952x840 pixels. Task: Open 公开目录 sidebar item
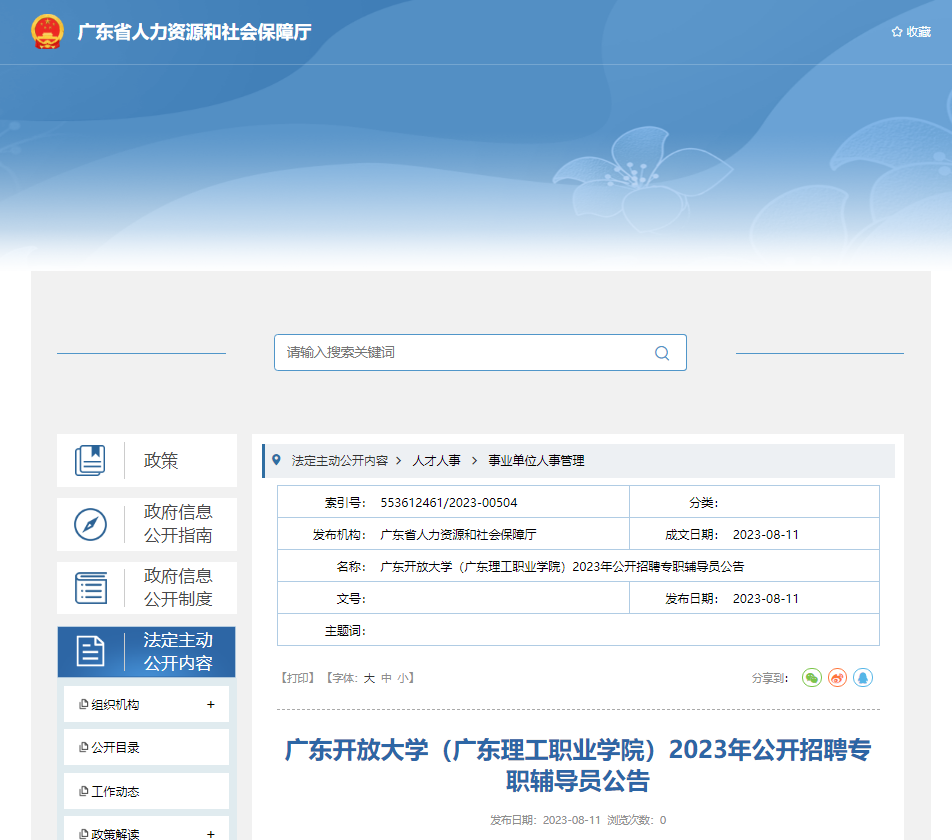(115, 748)
